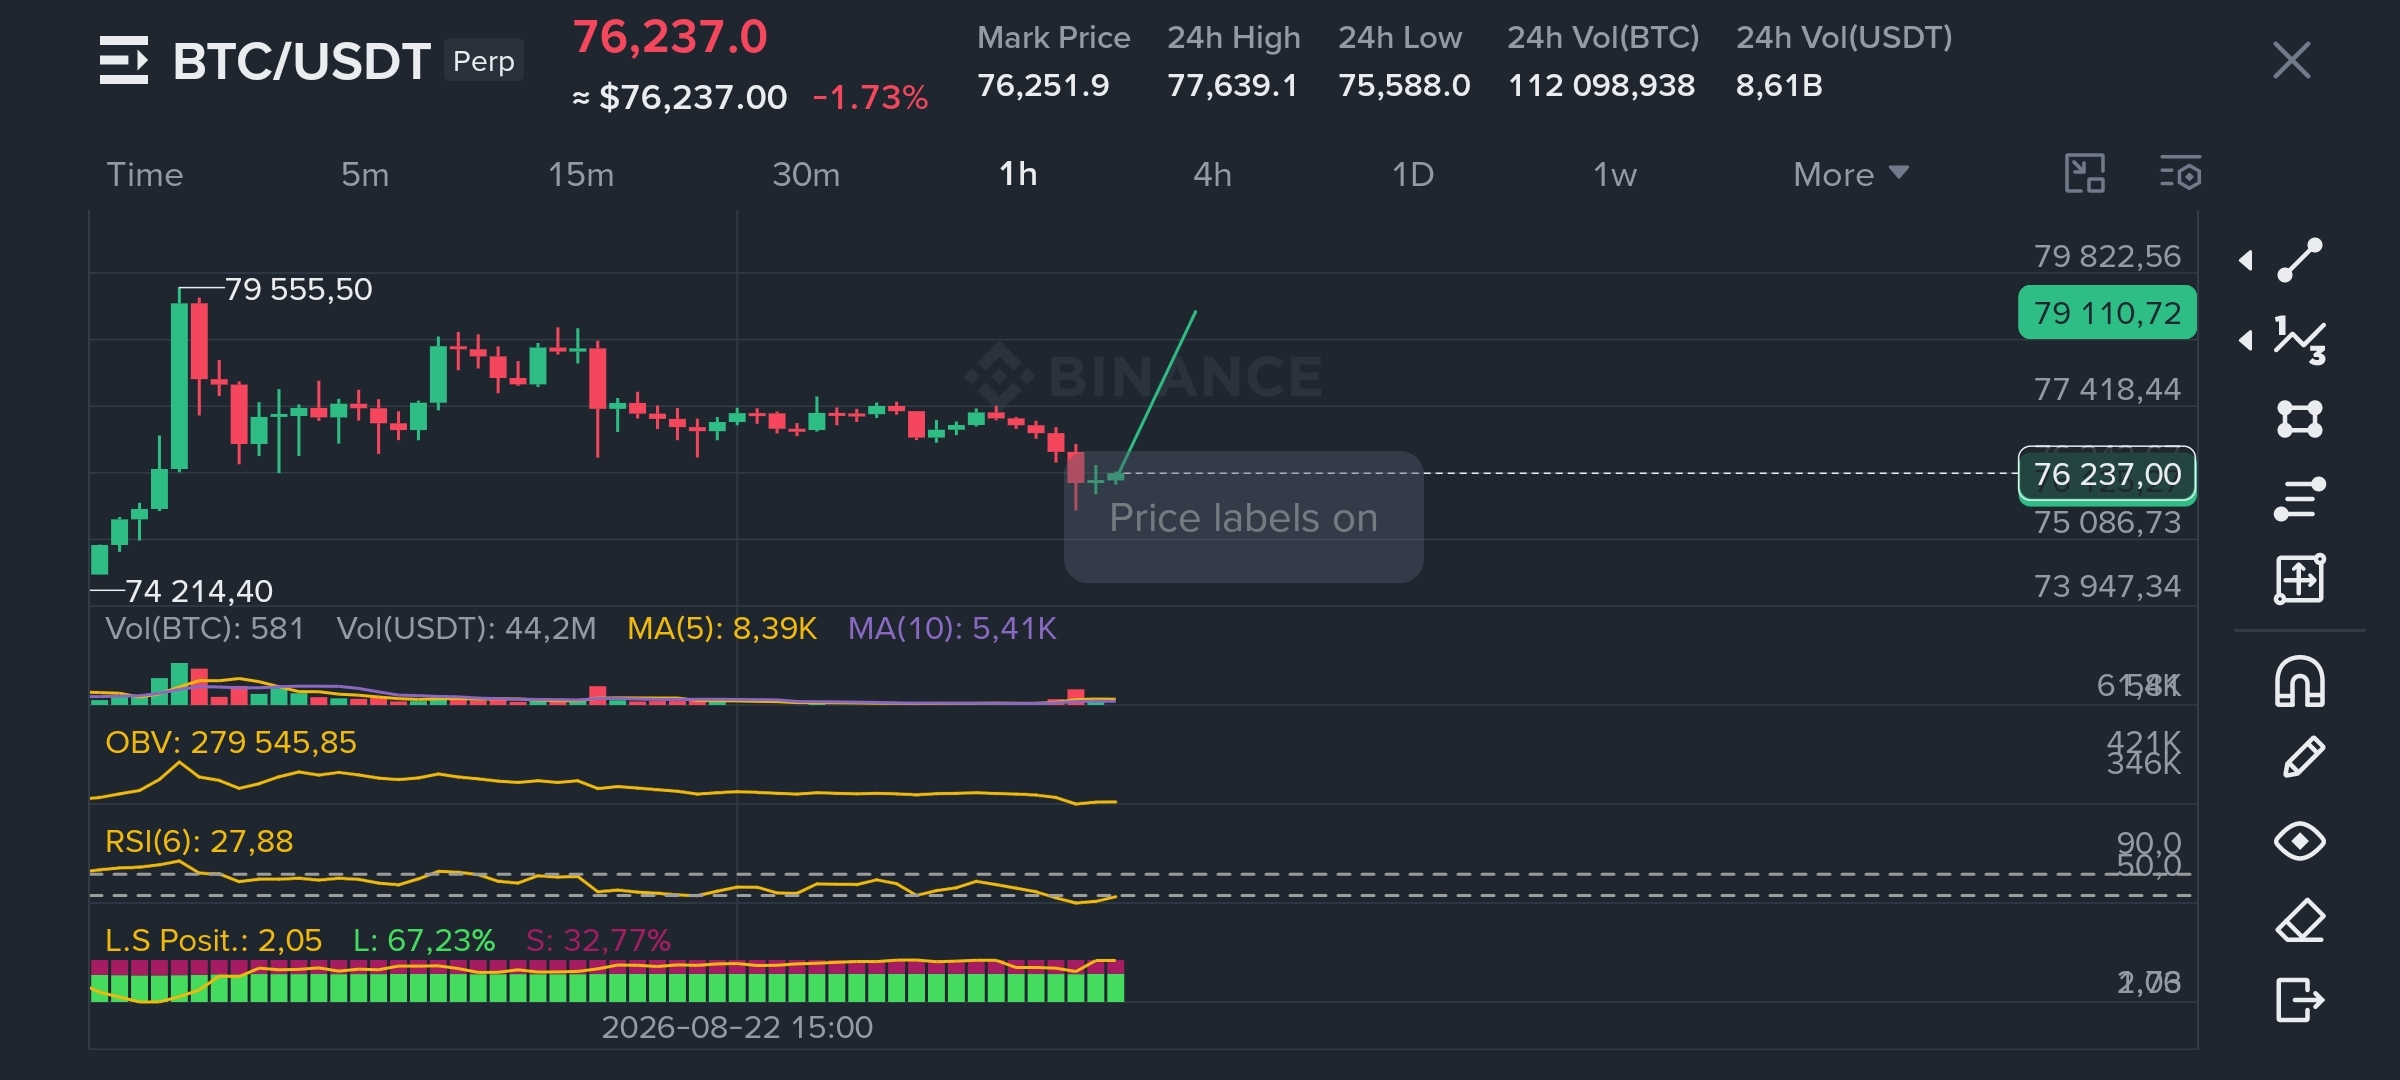Select the wave pattern drawing tool
This screenshot has height=1080, width=2400.
point(2300,340)
